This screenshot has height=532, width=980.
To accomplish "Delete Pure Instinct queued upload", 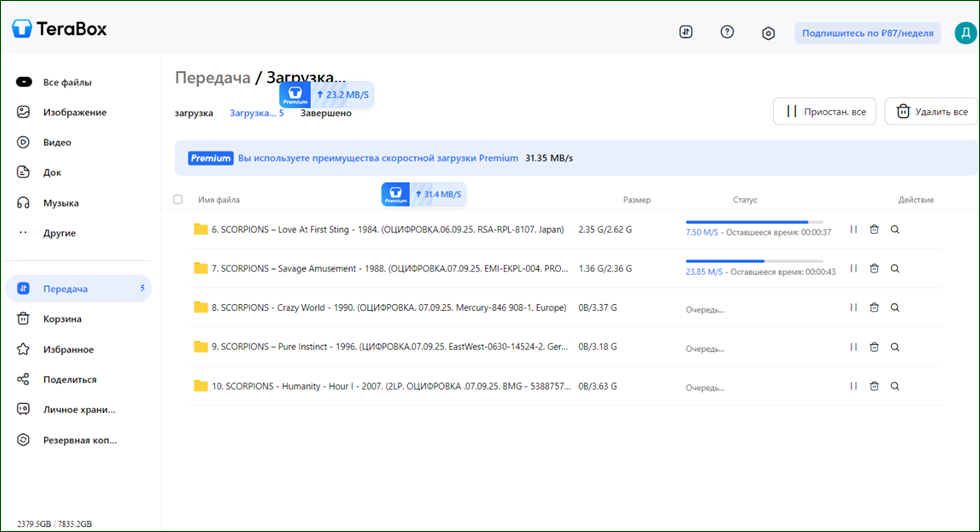I will pyautogui.click(x=874, y=347).
